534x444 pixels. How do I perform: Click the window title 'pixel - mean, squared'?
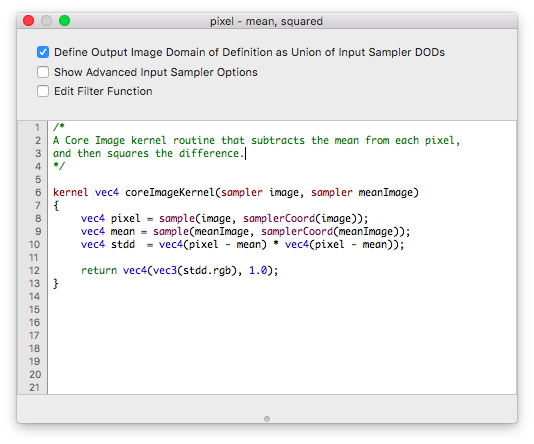coord(266,21)
